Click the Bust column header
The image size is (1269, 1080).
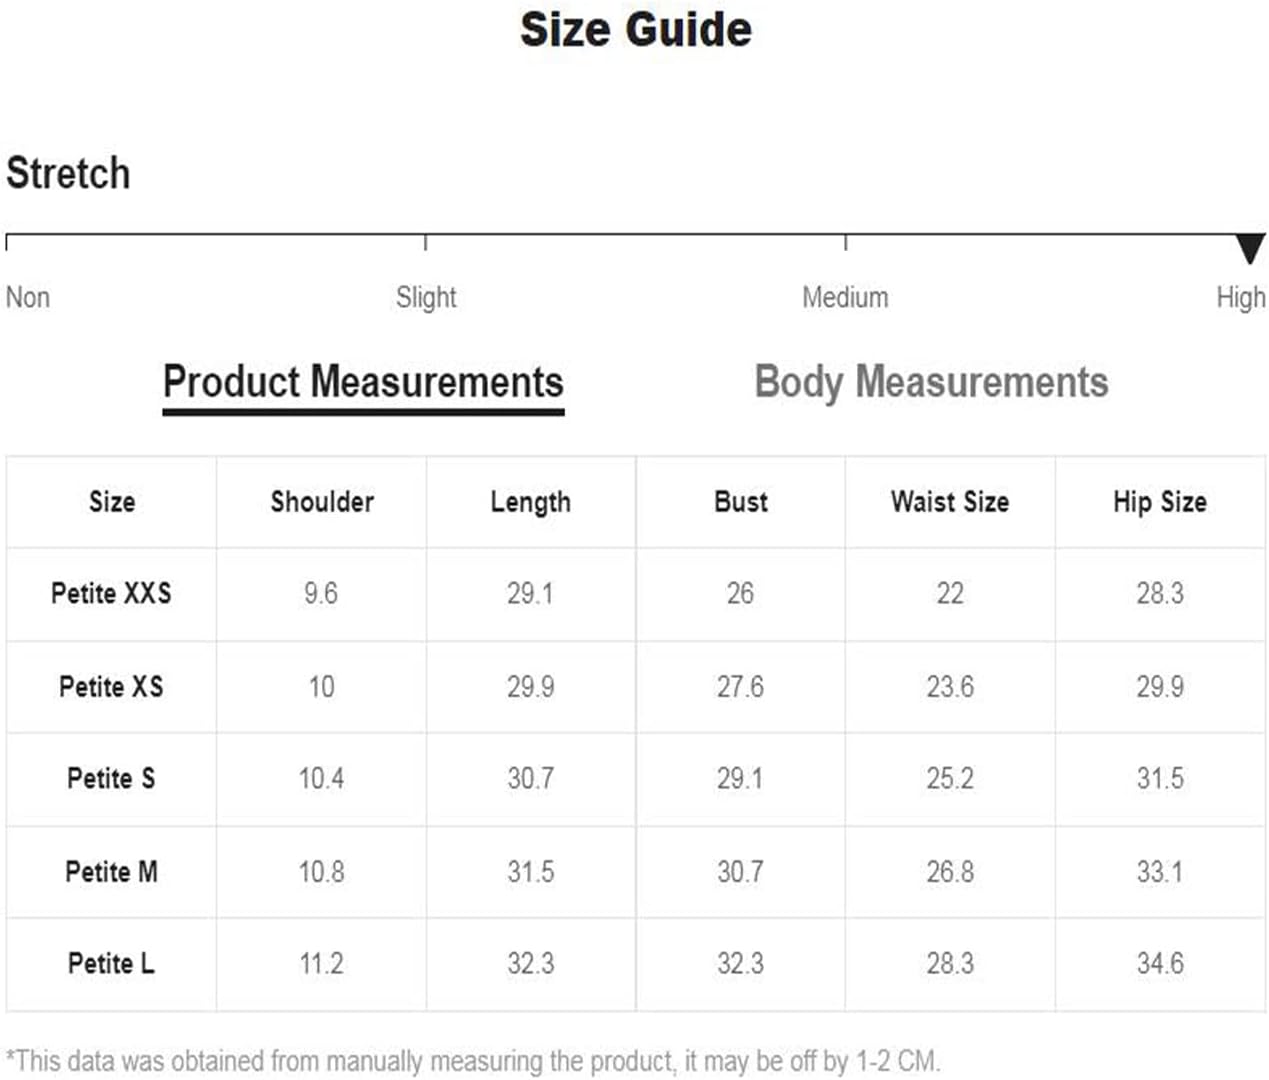(x=741, y=501)
